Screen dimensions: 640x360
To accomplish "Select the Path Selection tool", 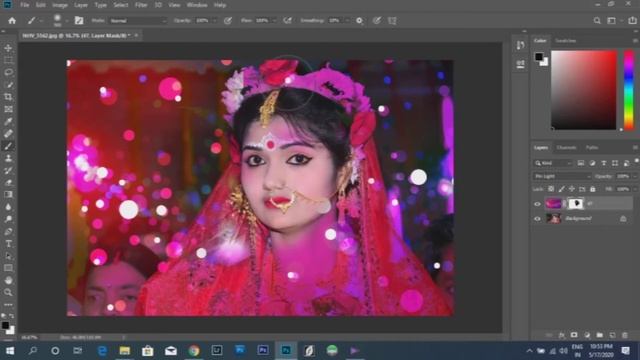I will point(8,256).
